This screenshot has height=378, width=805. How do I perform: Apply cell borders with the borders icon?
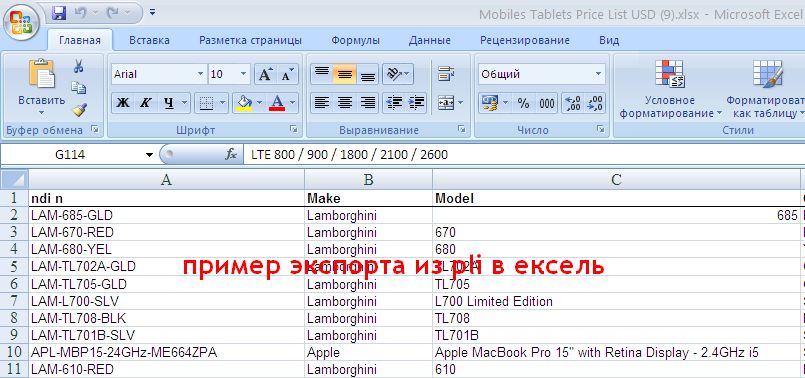(206, 103)
